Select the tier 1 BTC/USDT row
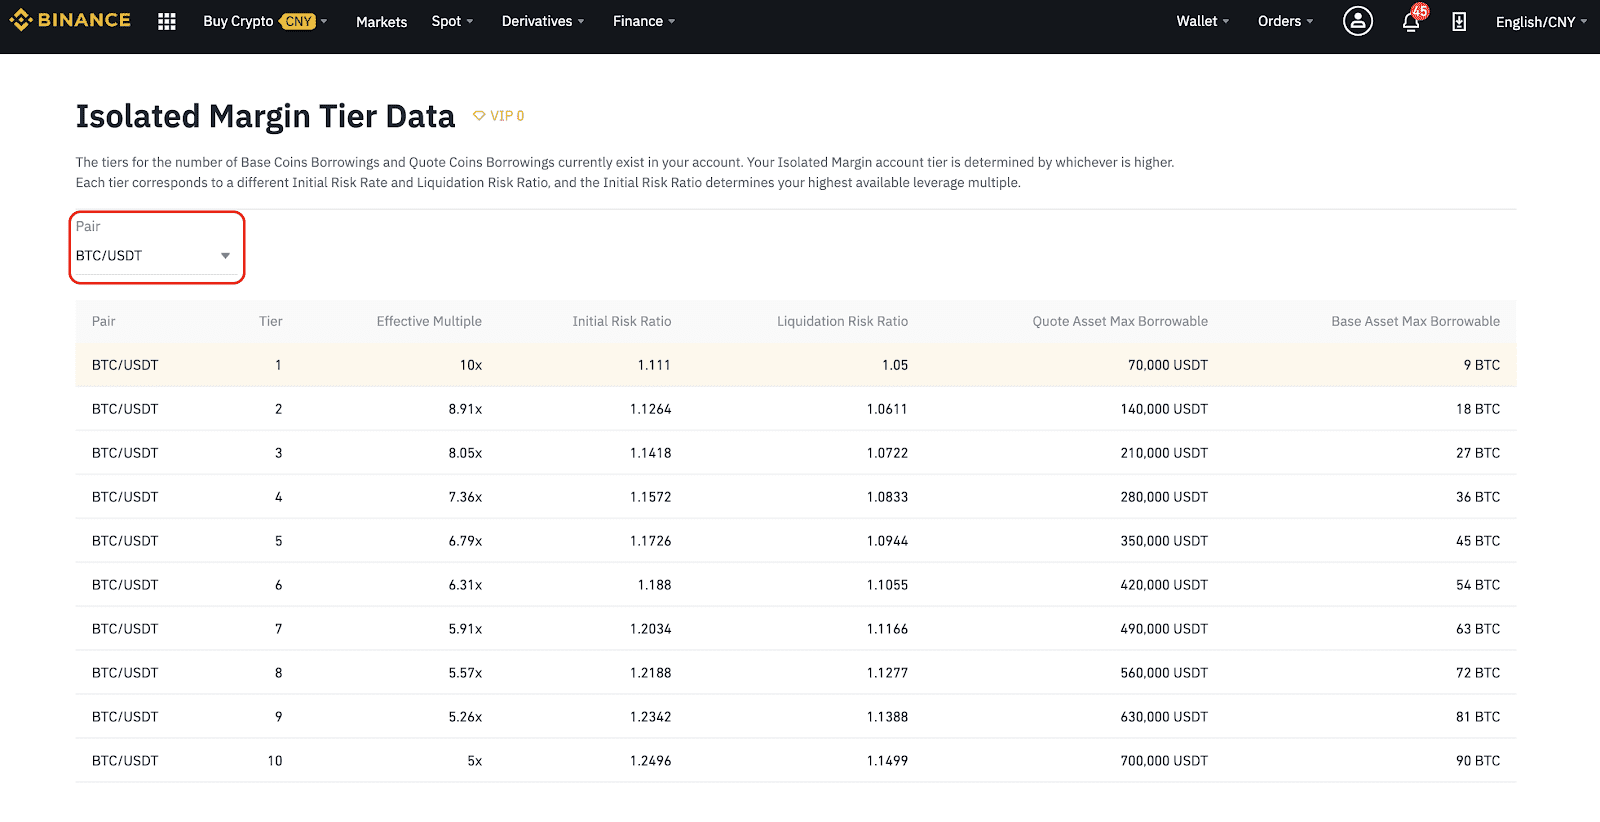The height and width of the screenshot is (822, 1600). (796, 365)
